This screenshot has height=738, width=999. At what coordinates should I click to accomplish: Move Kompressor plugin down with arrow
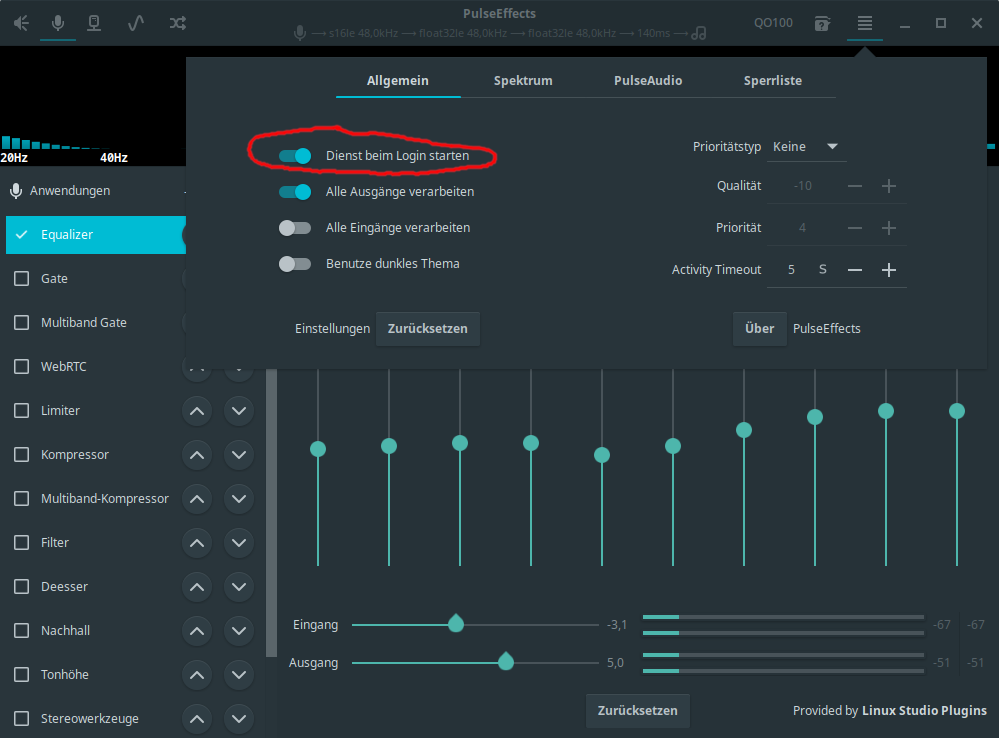pyautogui.click(x=238, y=455)
